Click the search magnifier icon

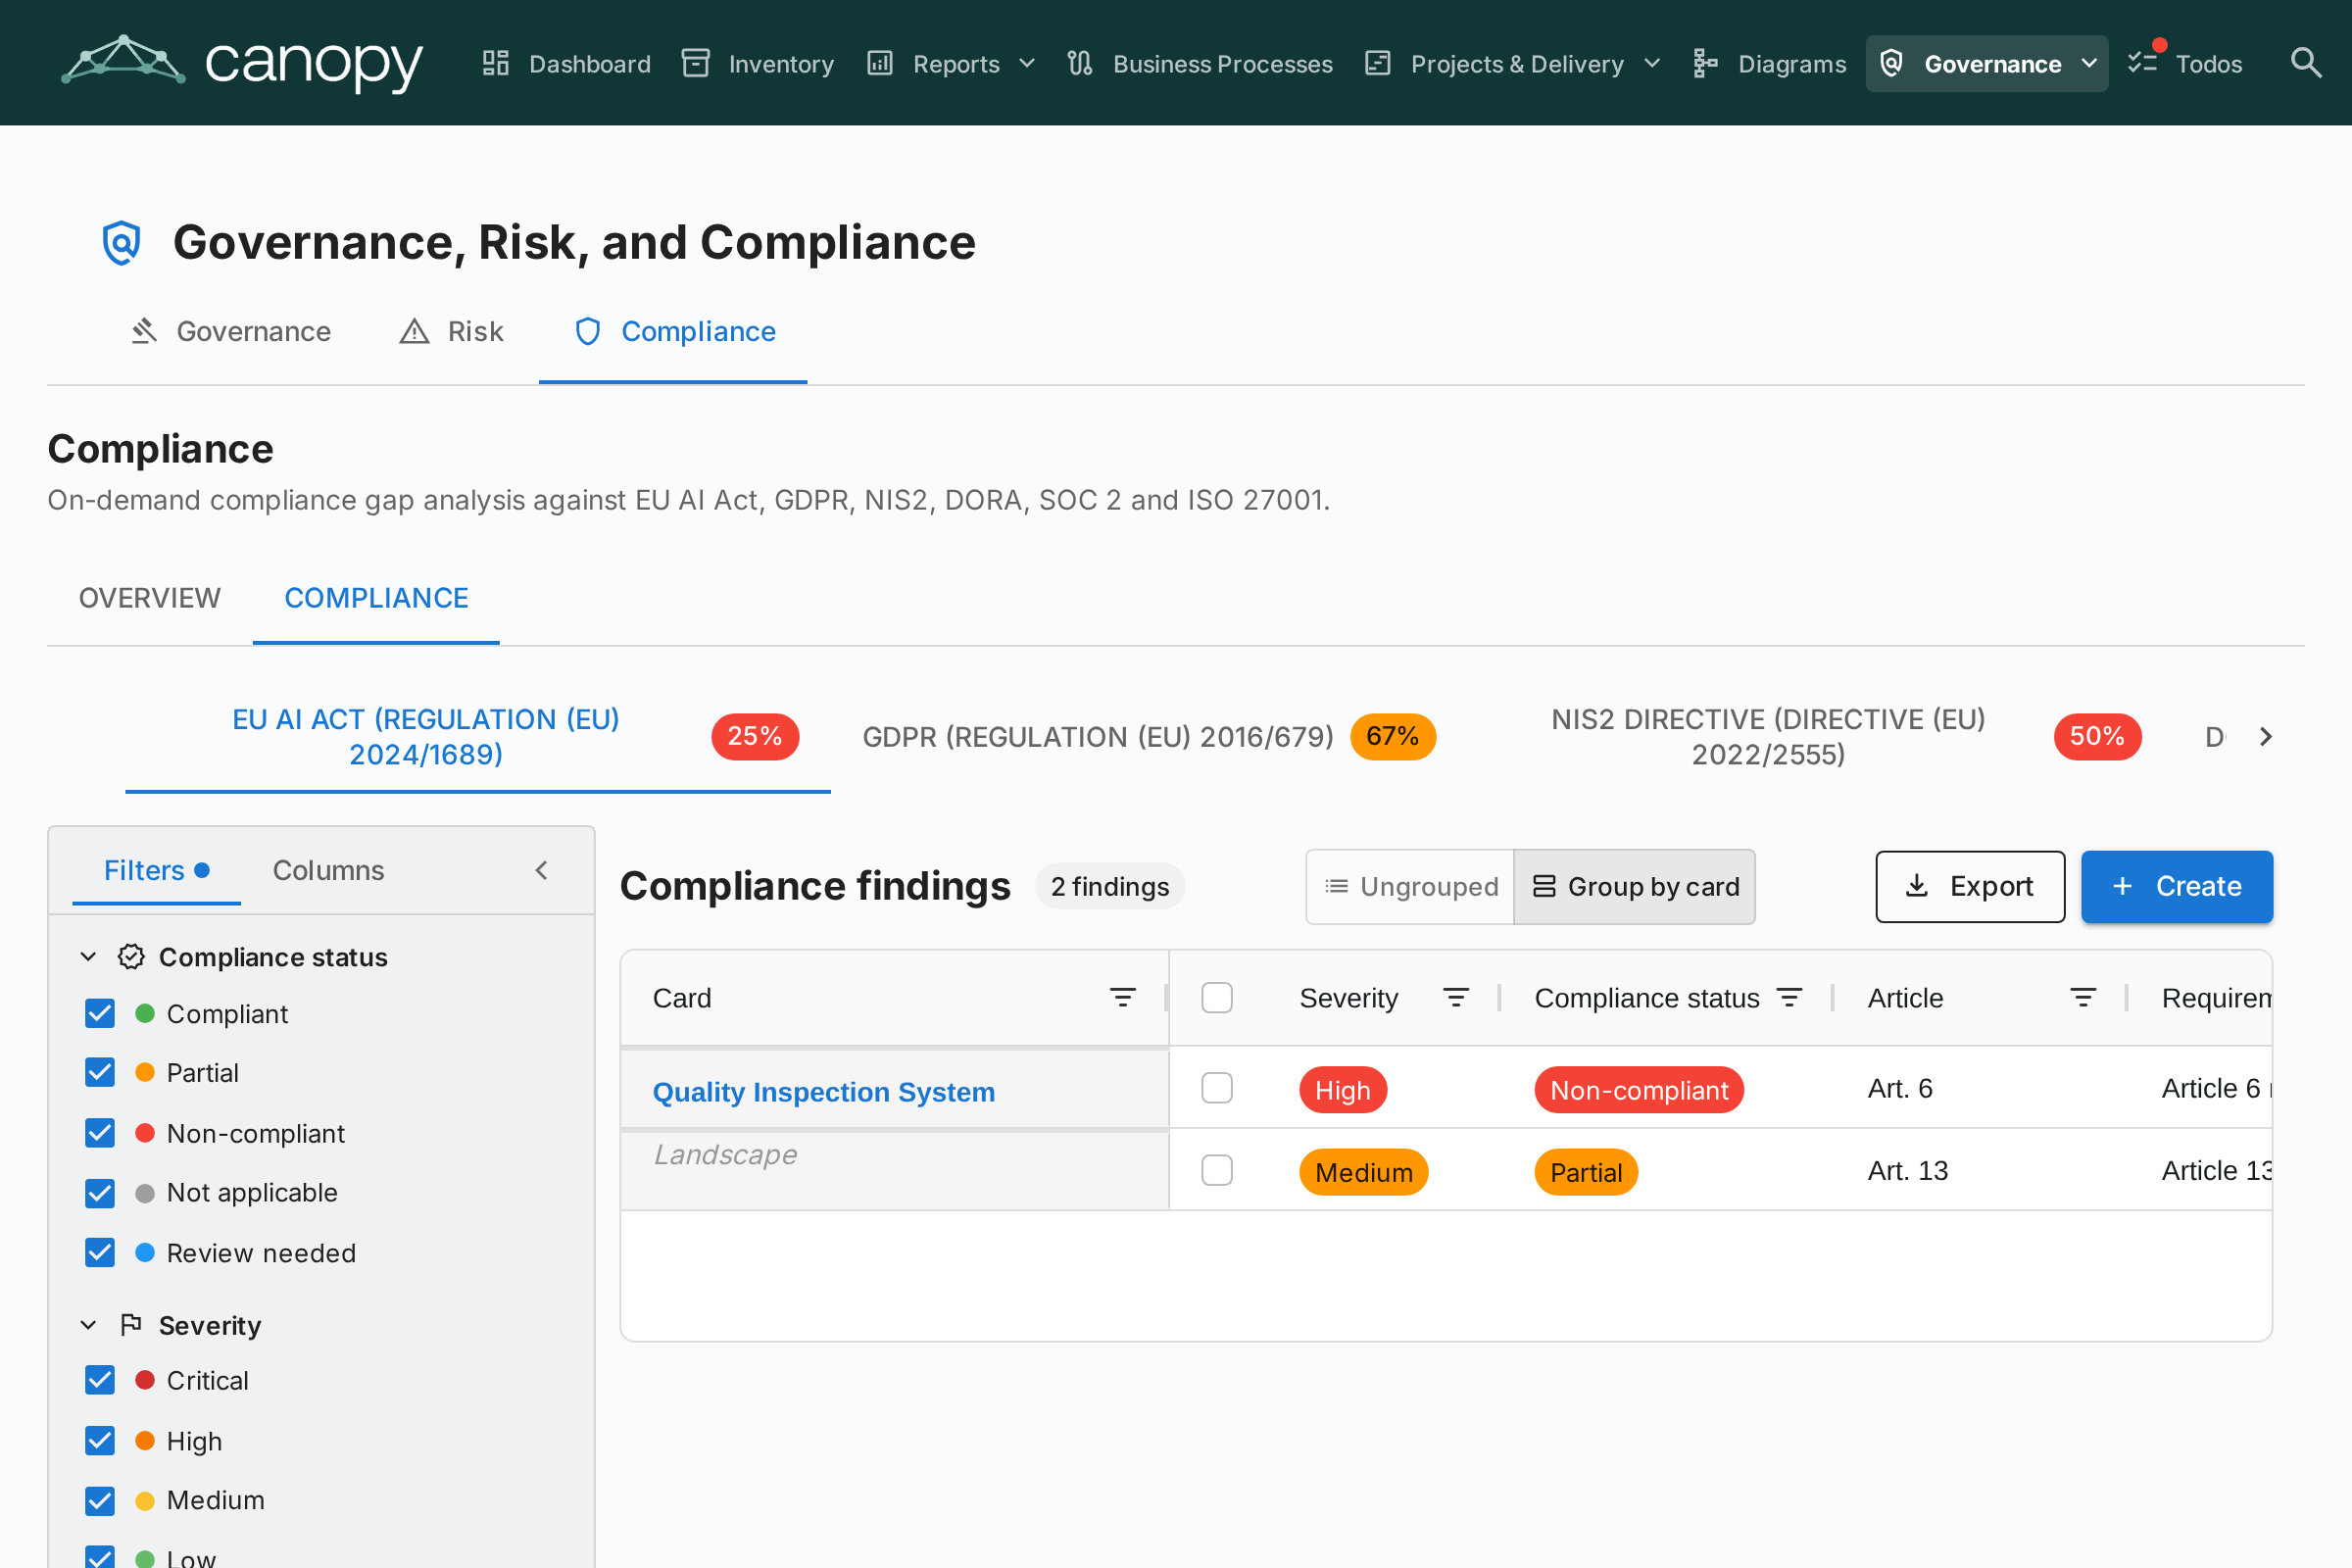point(2305,63)
